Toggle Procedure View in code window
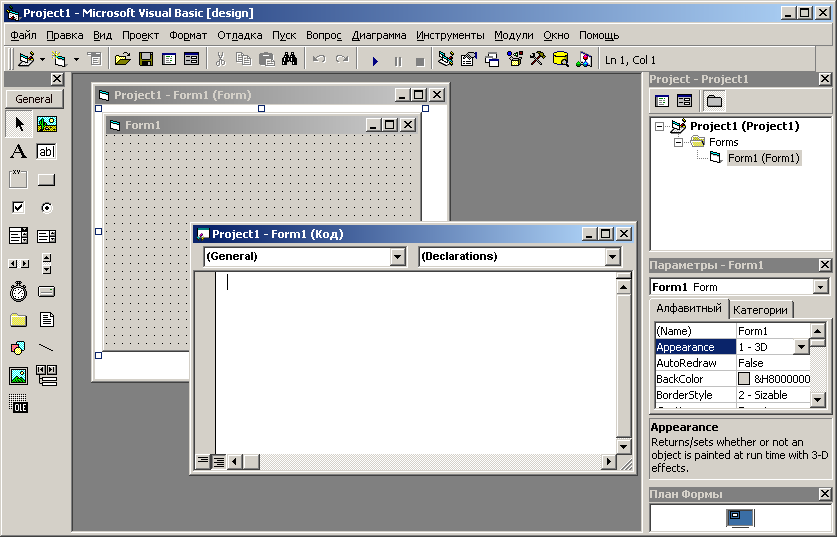The width and height of the screenshot is (837, 537). (x=203, y=461)
